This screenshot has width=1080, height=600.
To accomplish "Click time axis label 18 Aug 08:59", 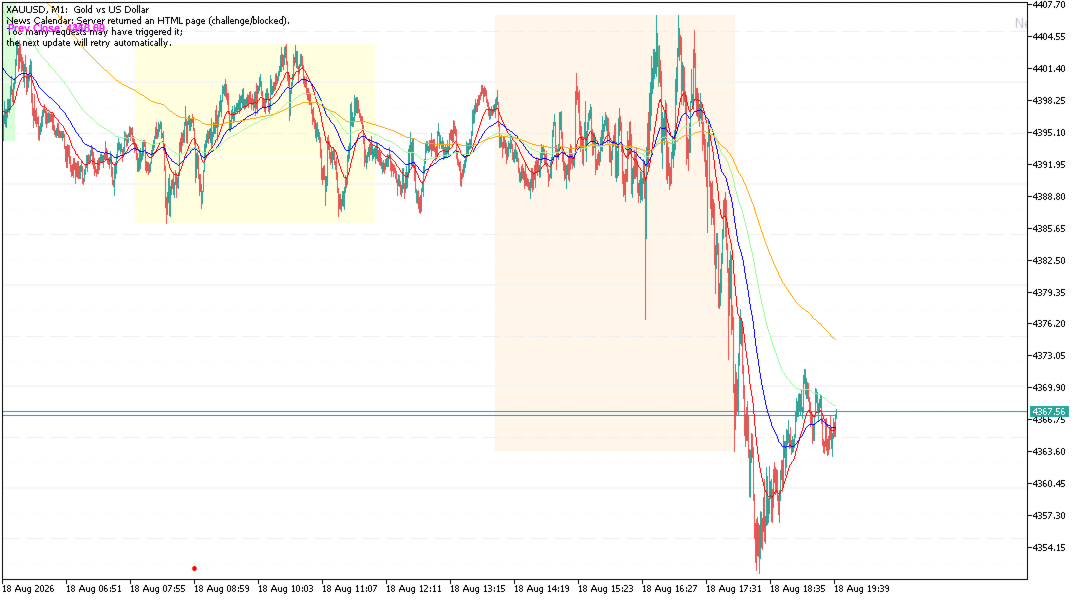I will pos(222,589).
